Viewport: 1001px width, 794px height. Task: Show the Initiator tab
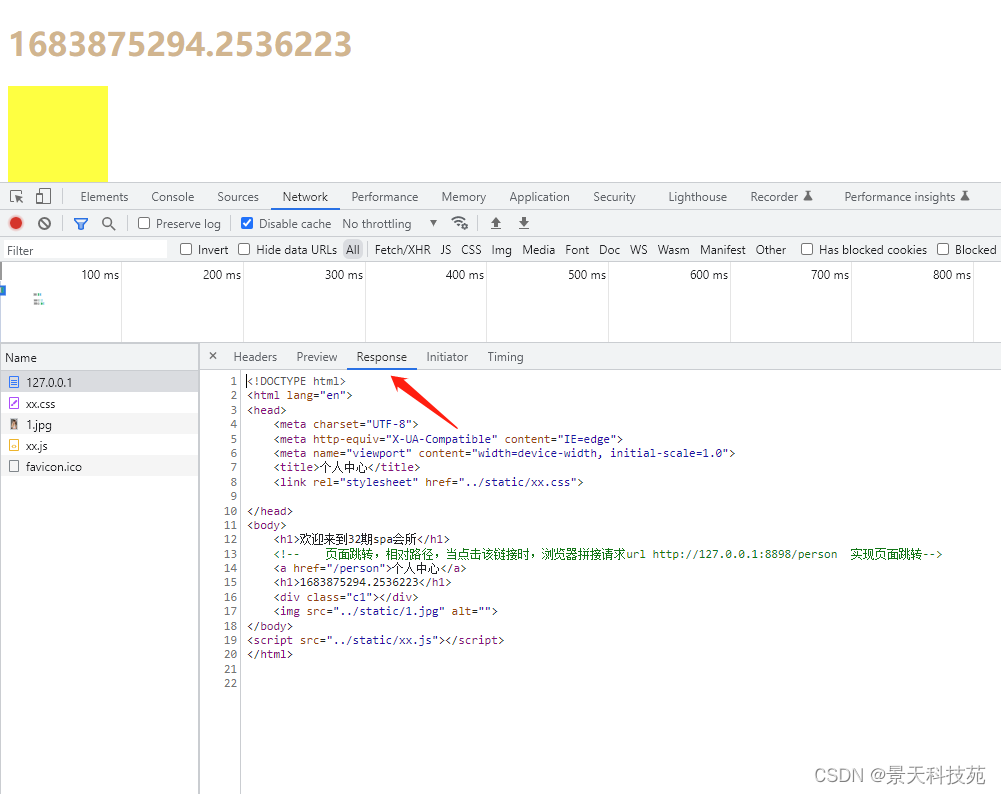click(x=447, y=357)
